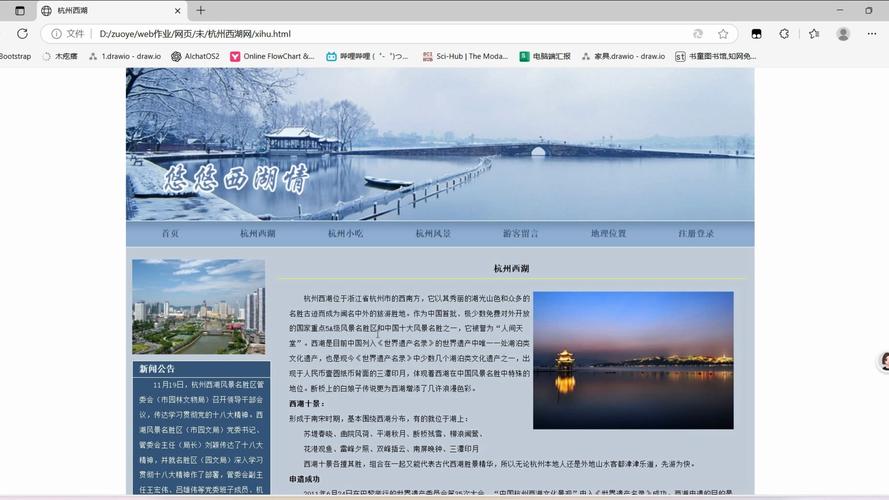Open the 书童图书馆 bookmark

pos(716,56)
